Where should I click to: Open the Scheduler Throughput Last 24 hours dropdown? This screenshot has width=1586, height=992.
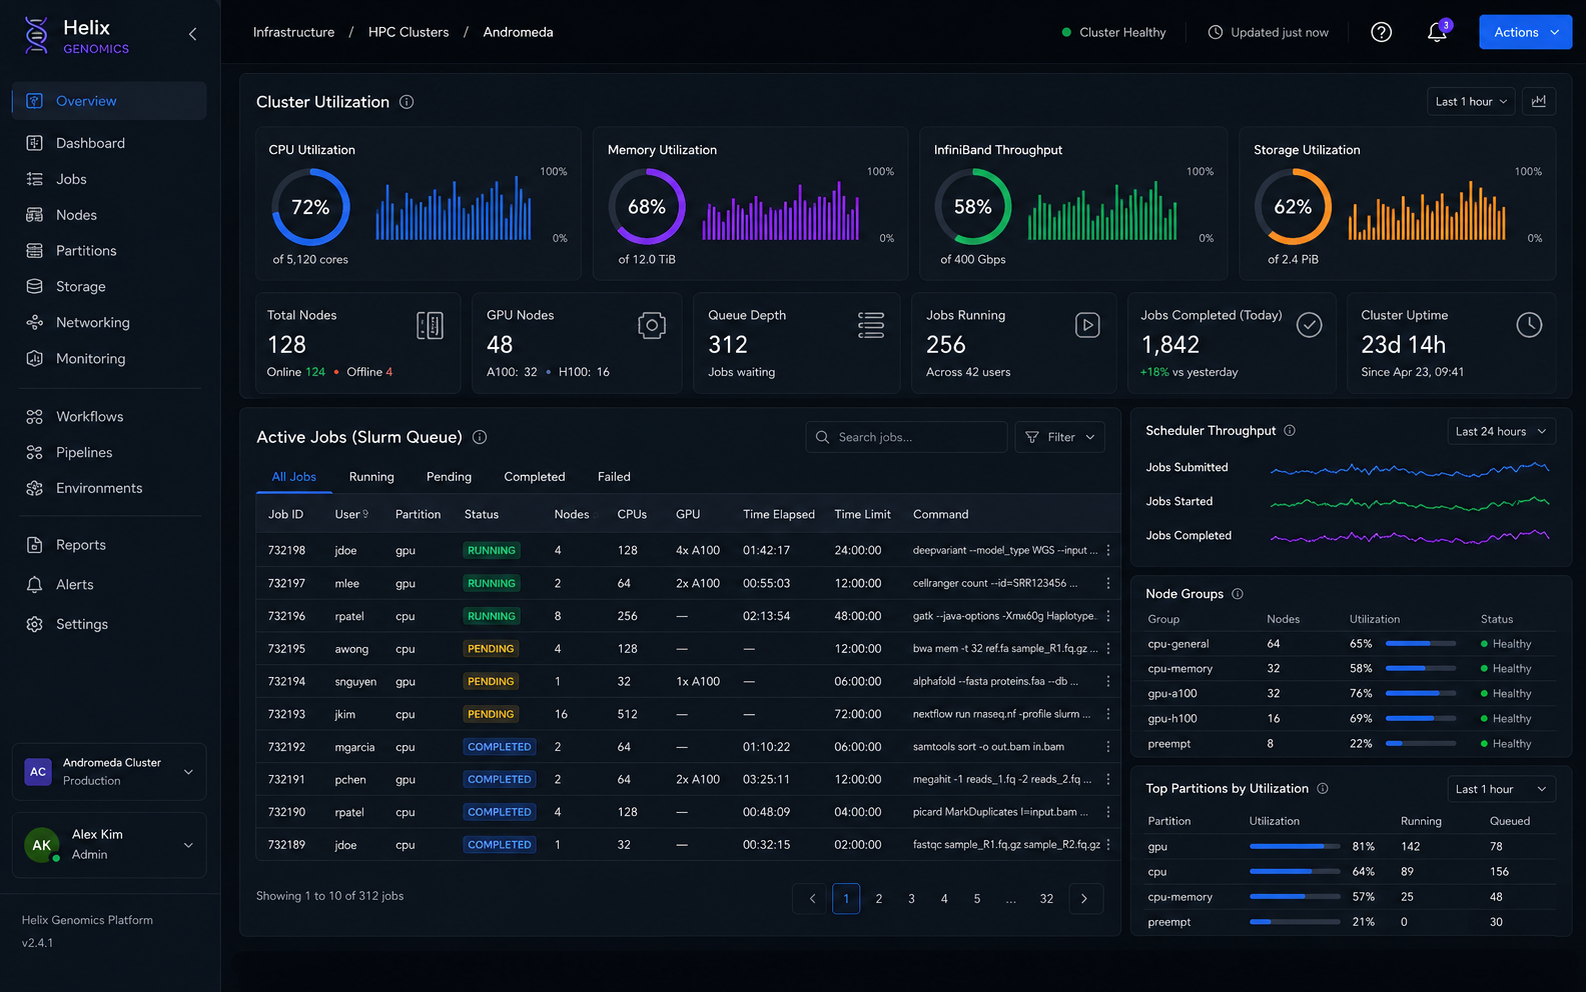1501,431
